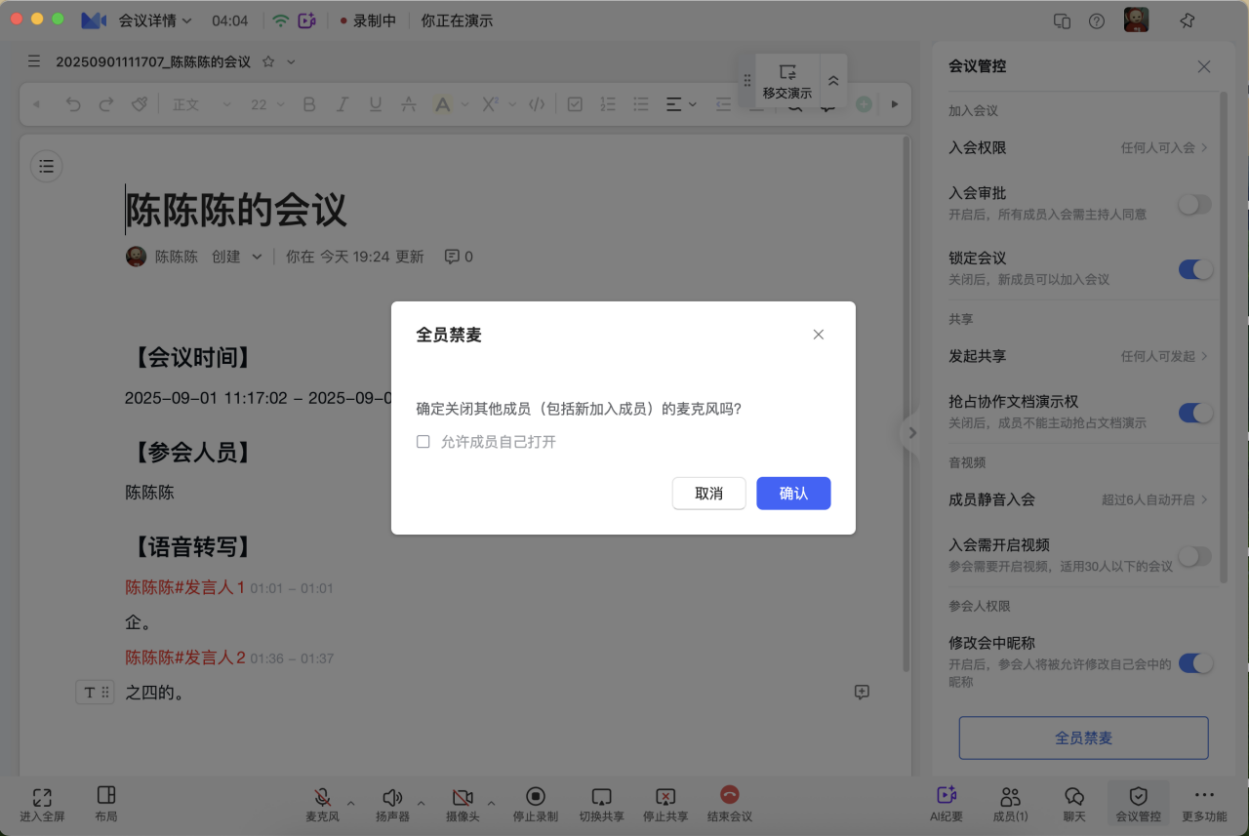Screen dimensions: 1249x836
Task: Toggle 抢占协作文档演示权 switch
Action: 1195,412
